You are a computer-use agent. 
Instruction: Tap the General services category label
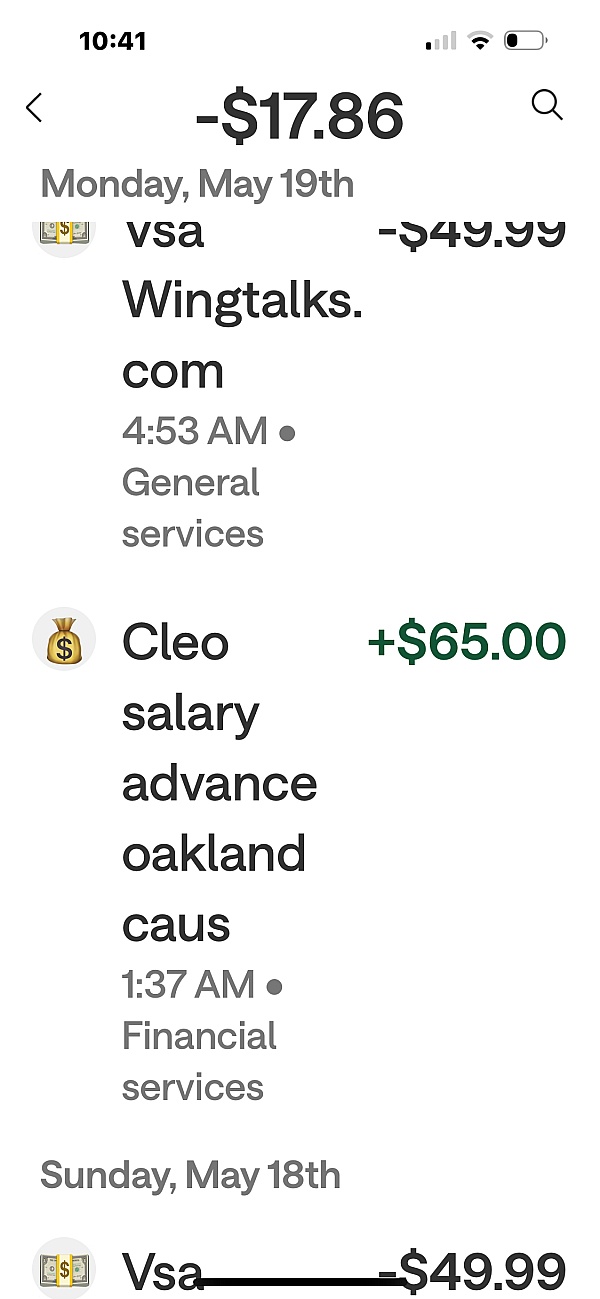pos(191,508)
